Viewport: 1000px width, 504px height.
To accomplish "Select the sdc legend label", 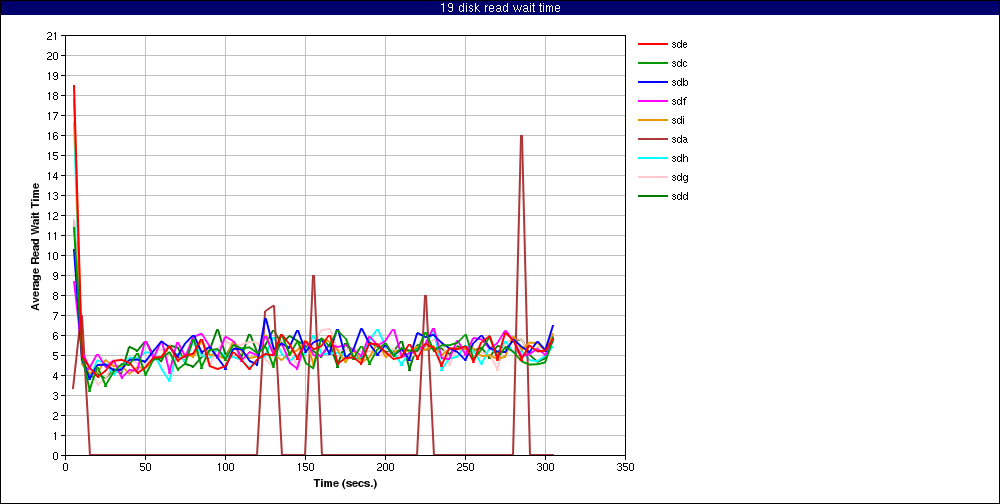I will (x=679, y=63).
